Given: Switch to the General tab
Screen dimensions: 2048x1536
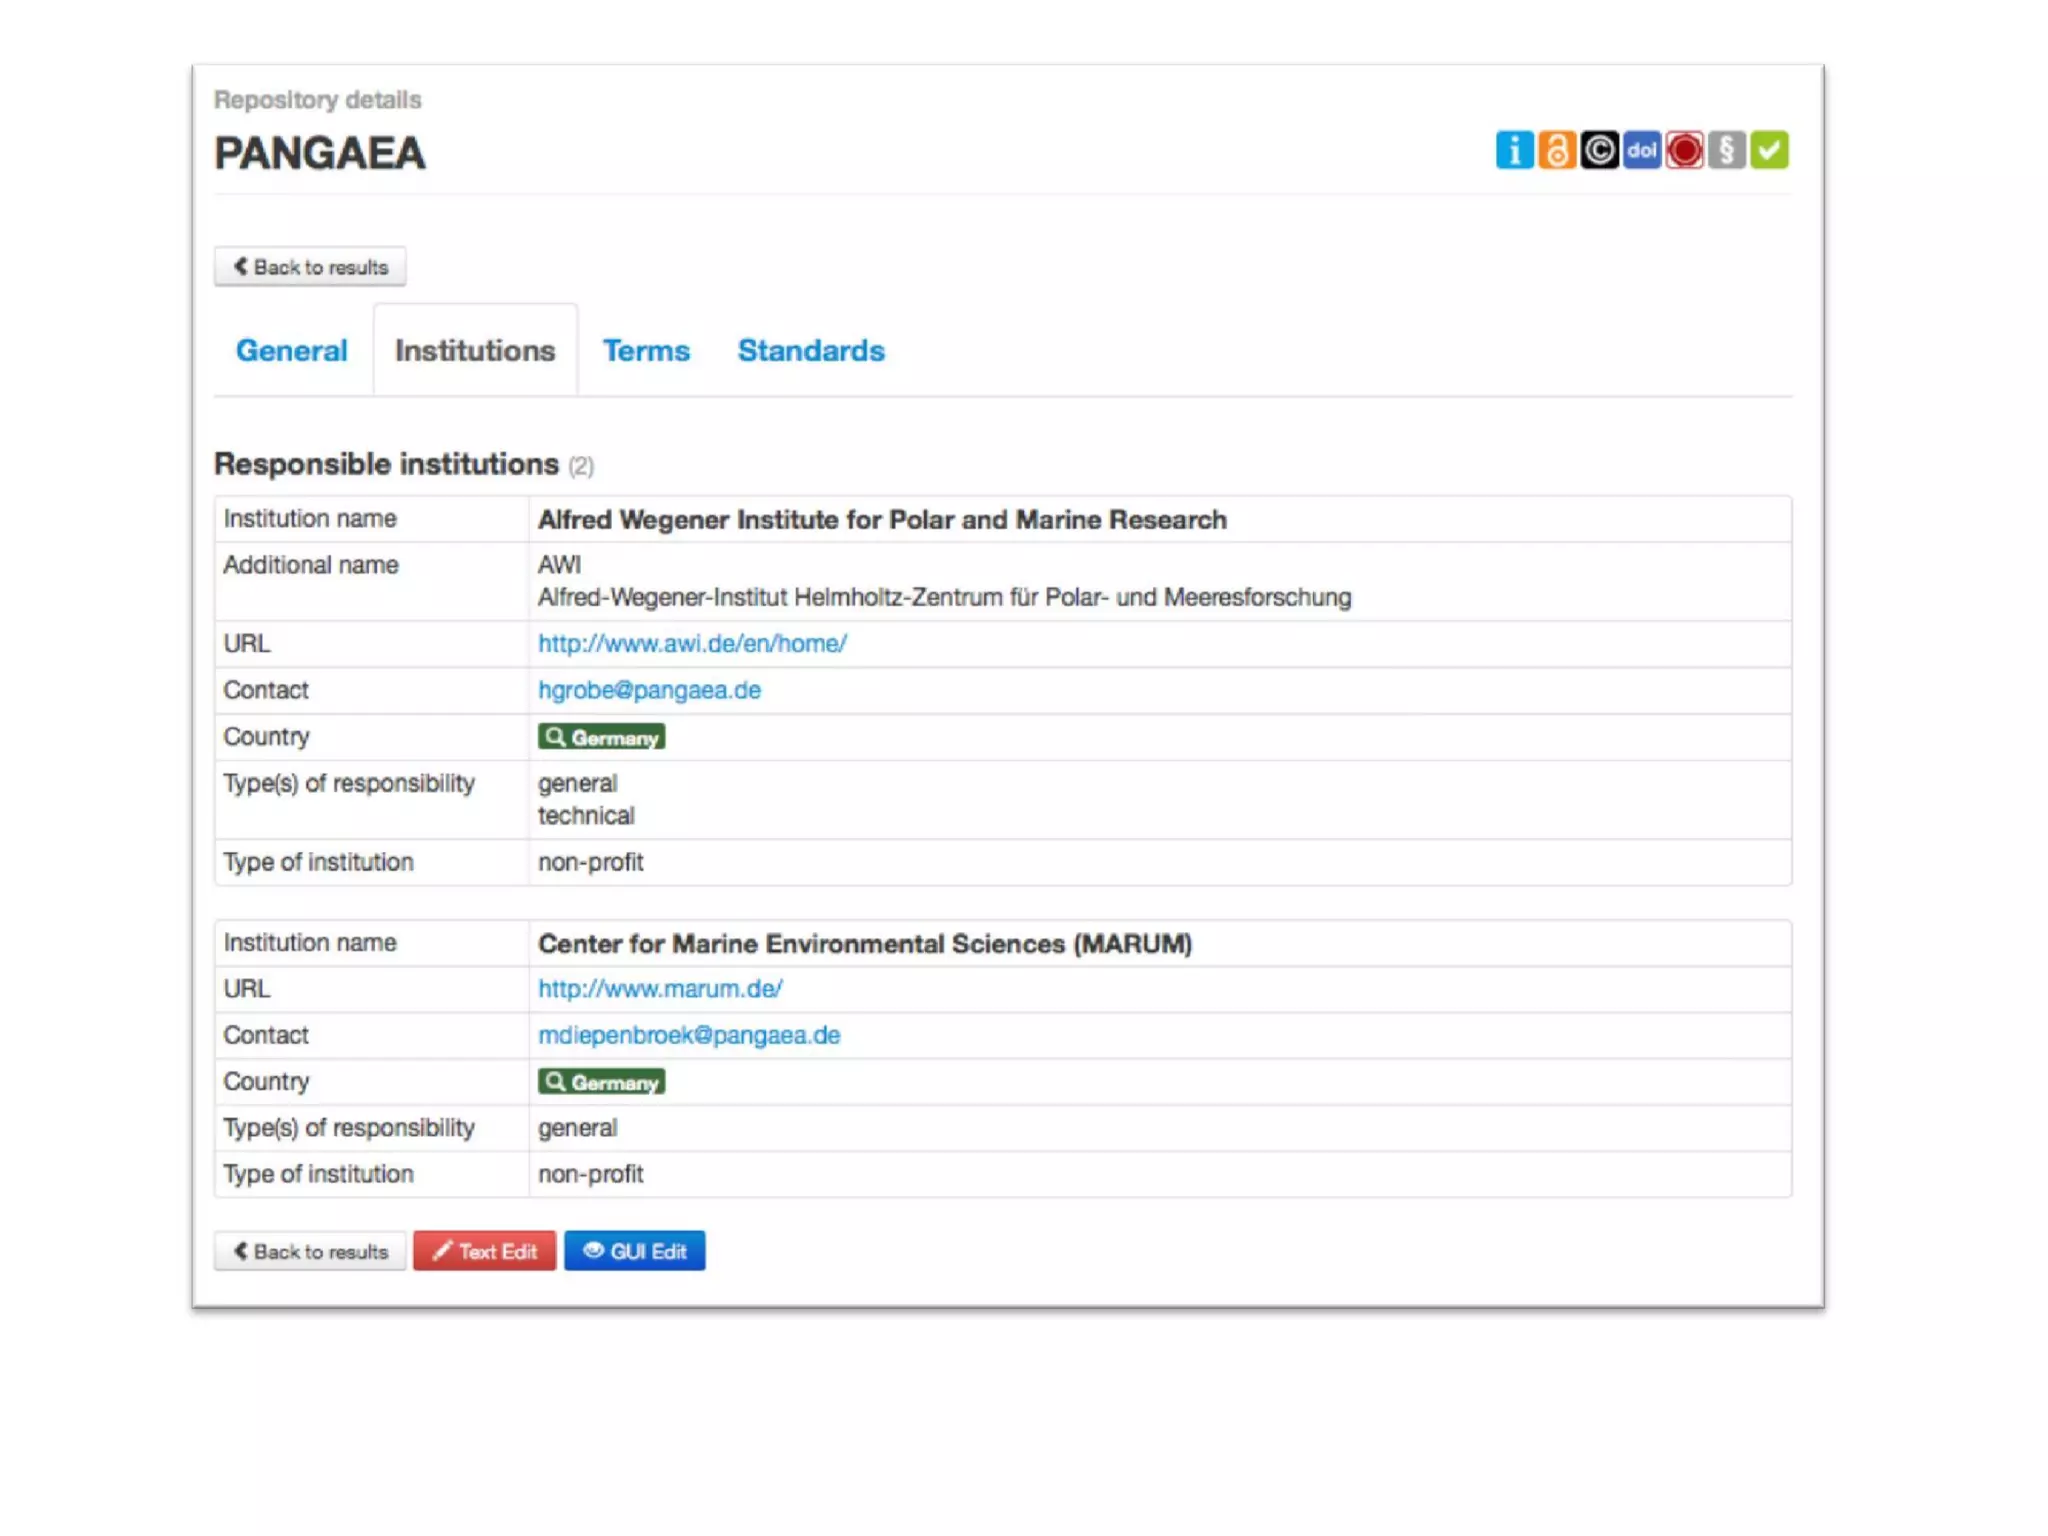Looking at the screenshot, I should coord(291,351).
